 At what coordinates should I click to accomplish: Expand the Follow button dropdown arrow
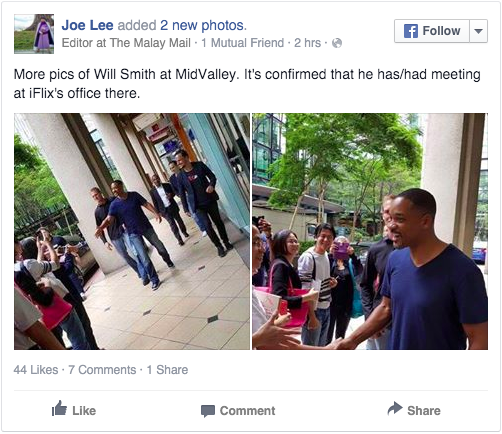tap(478, 31)
